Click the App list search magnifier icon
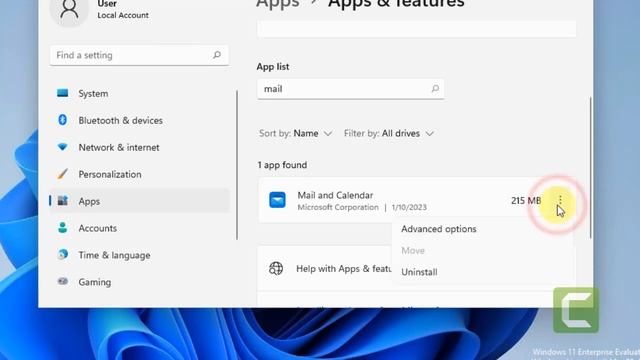 click(x=435, y=89)
